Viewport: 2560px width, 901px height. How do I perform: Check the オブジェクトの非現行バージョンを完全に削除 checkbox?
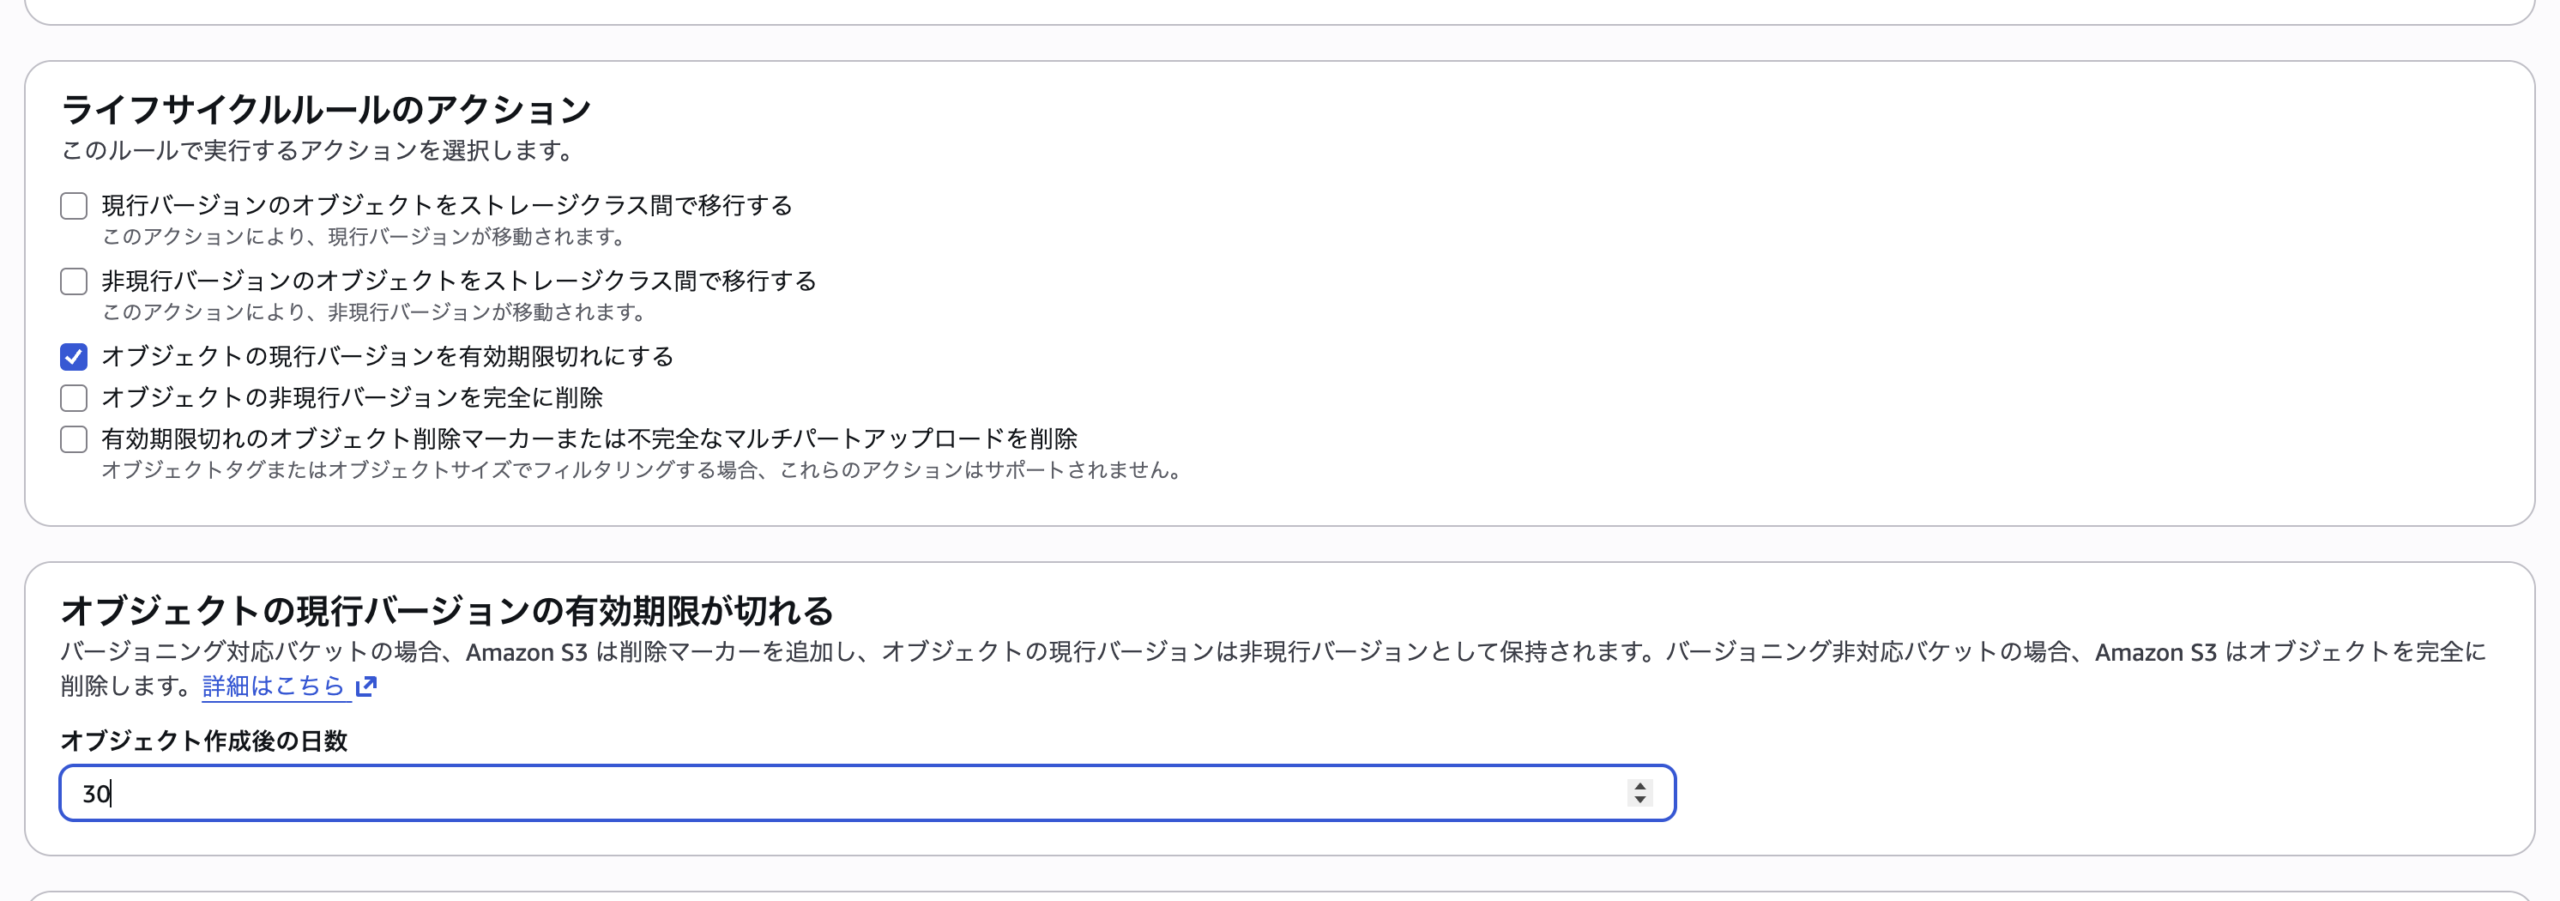coord(74,398)
